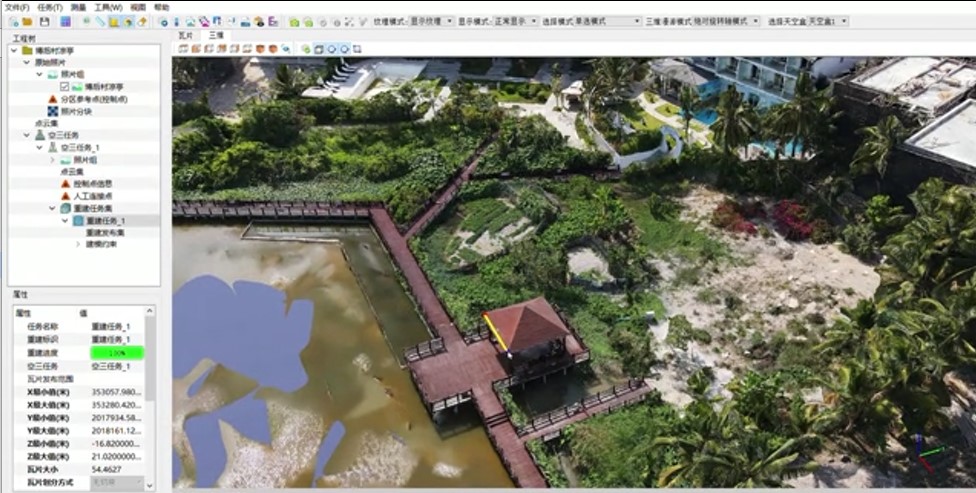Click the printer-like toolbar icon
This screenshot has height=493, width=976.
[x=245, y=22]
